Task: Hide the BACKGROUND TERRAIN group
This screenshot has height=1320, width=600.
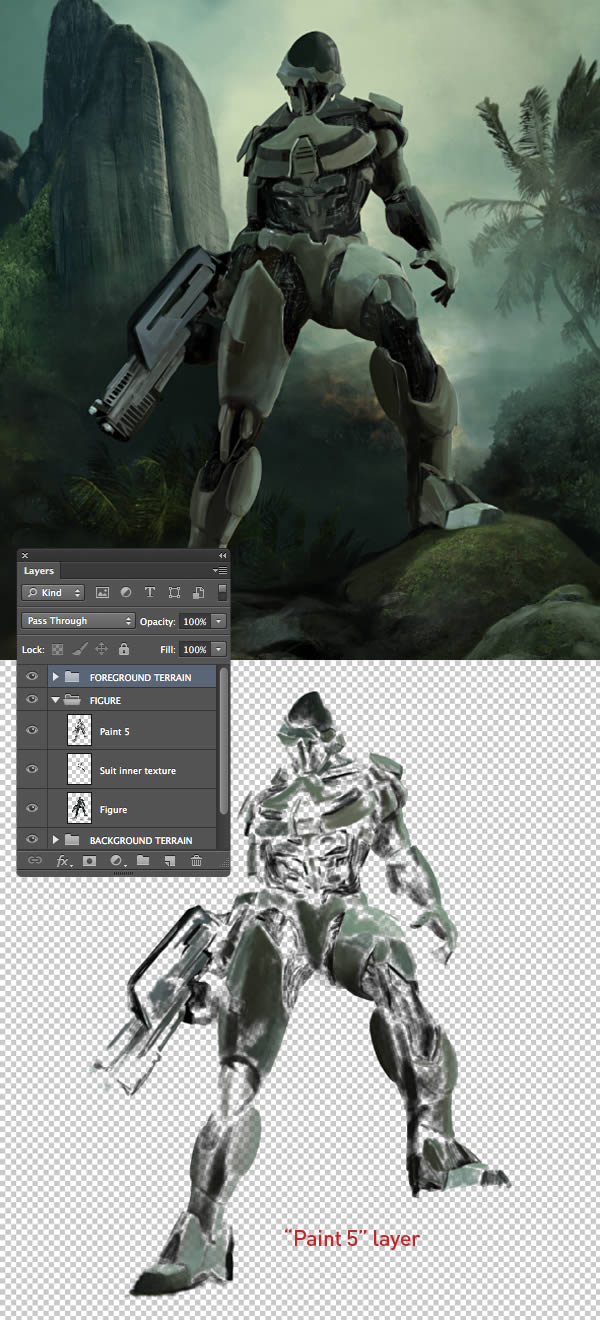Action: coord(32,840)
